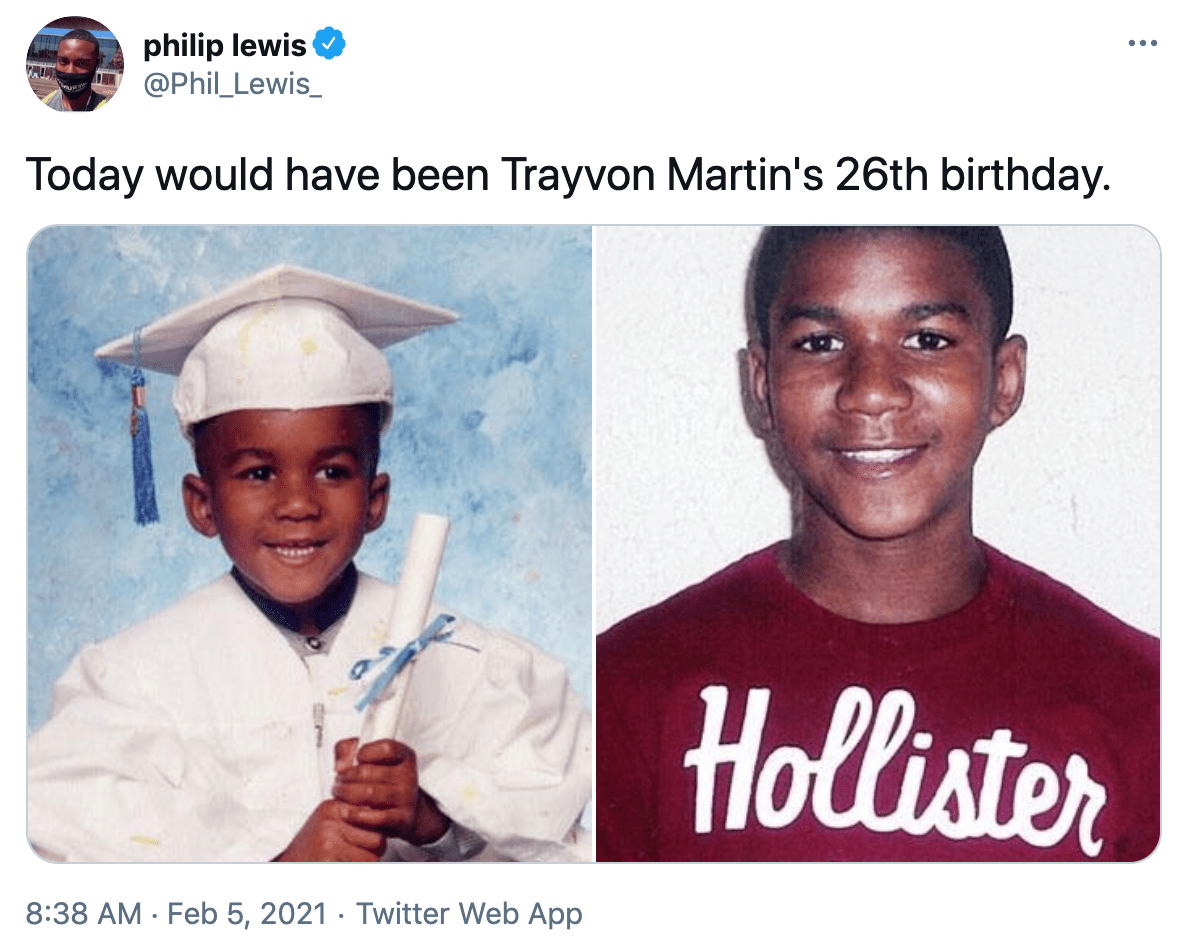
Task: Open the three-dot more options menu
Action: (1142, 43)
